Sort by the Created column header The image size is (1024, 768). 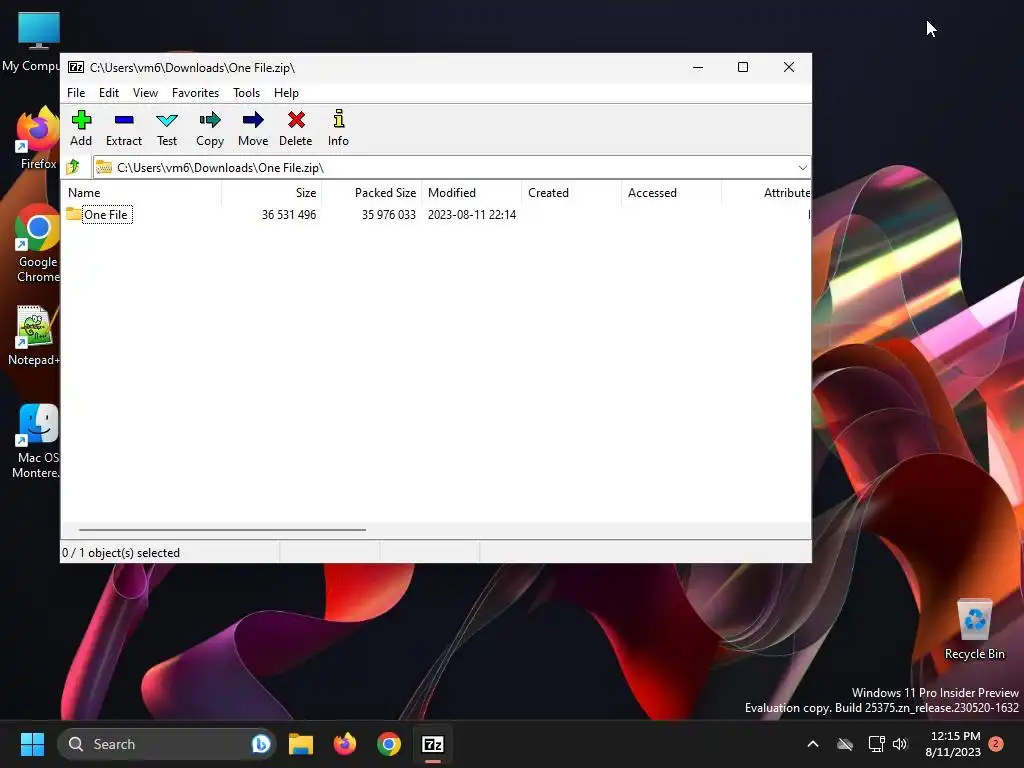point(571,193)
